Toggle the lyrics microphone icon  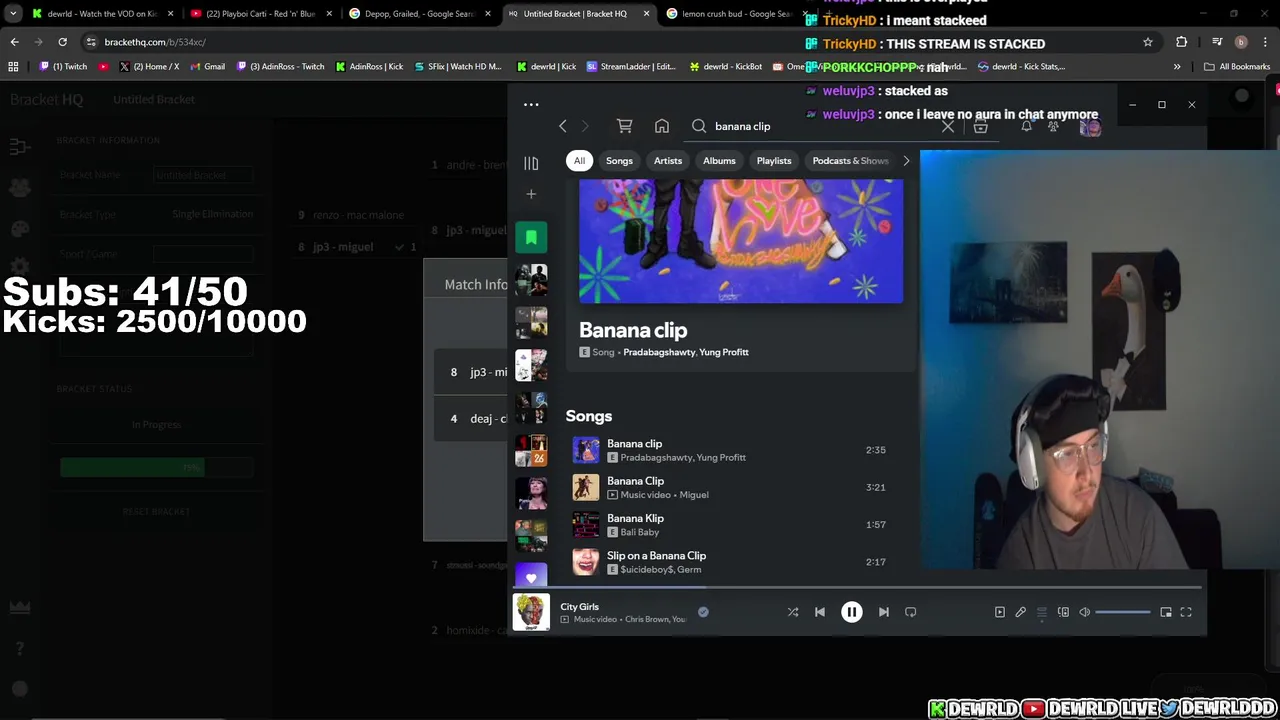point(1020,612)
